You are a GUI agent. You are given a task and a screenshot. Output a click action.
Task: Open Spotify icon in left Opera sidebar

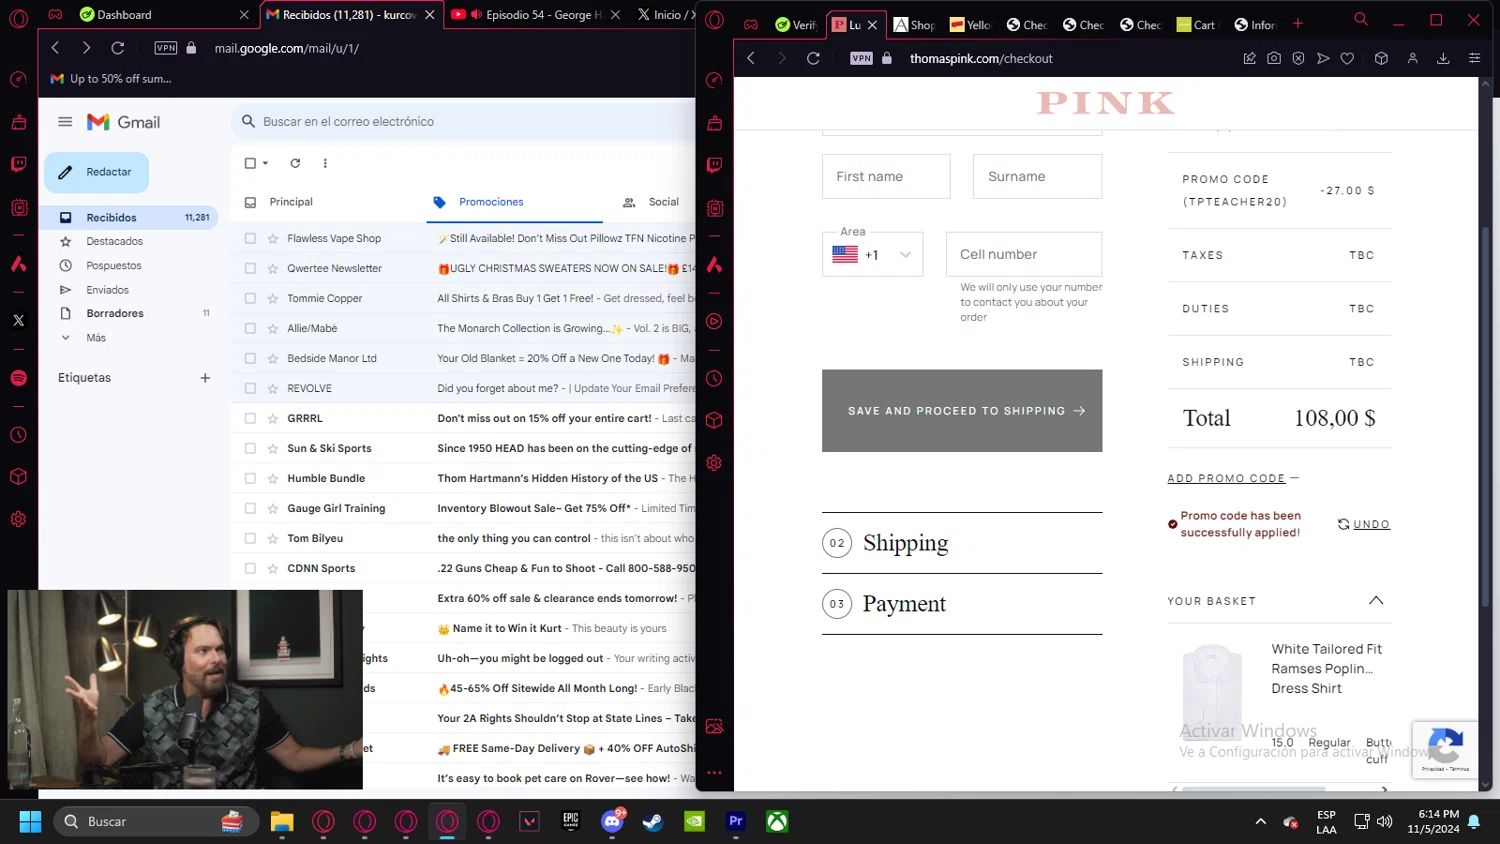pyautogui.click(x=18, y=377)
